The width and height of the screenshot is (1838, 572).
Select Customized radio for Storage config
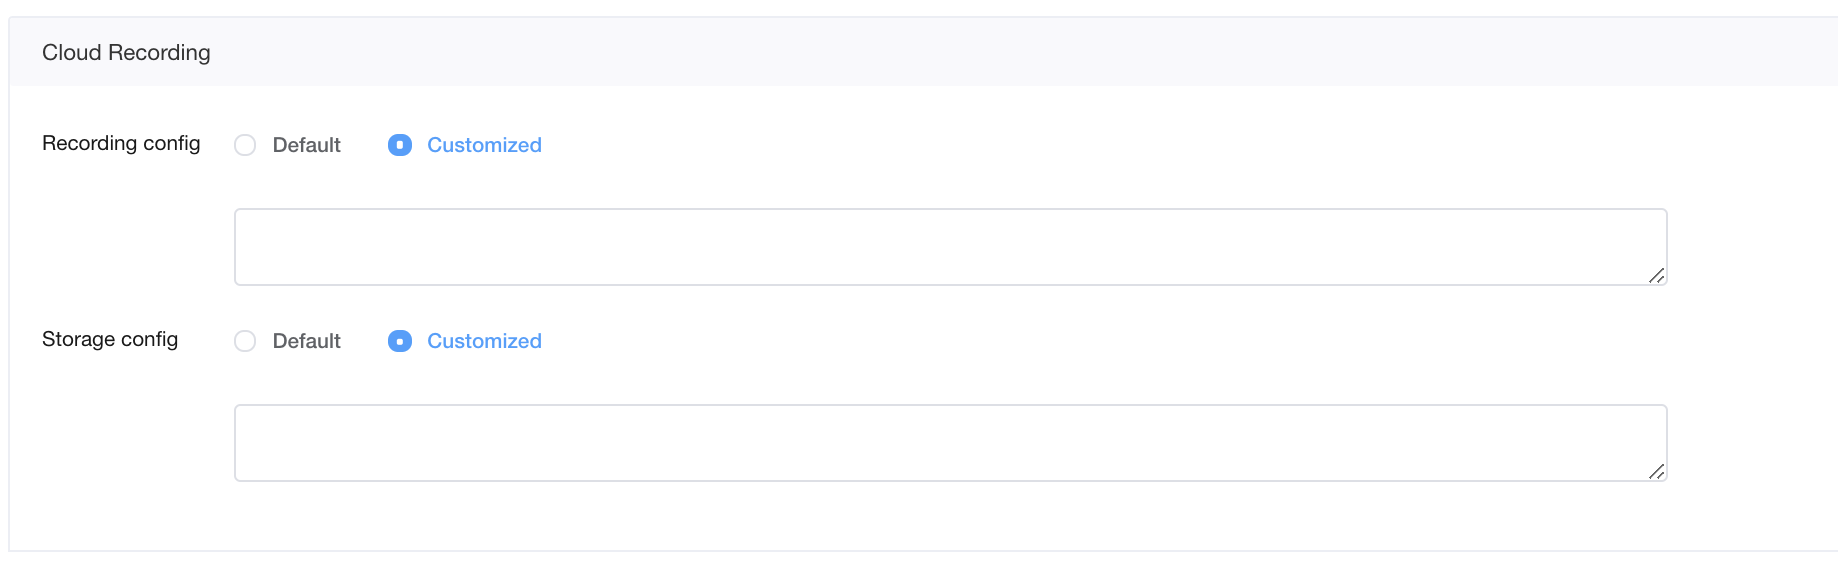click(x=400, y=341)
